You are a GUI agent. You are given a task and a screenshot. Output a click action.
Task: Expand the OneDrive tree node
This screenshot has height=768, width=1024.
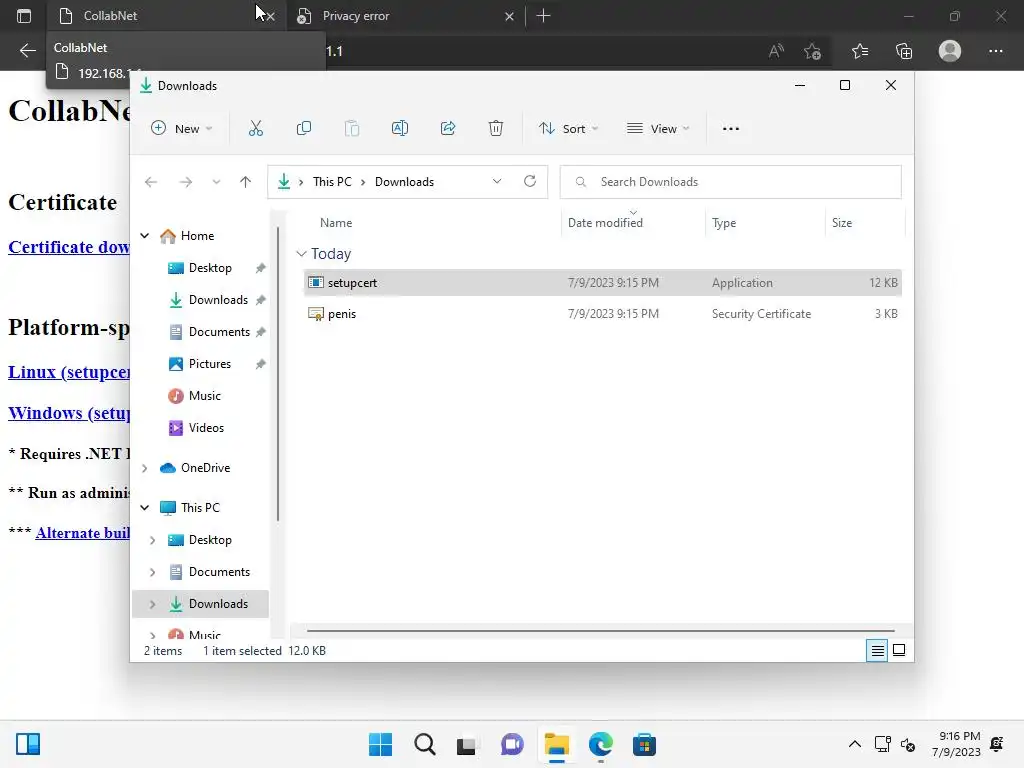(145, 468)
